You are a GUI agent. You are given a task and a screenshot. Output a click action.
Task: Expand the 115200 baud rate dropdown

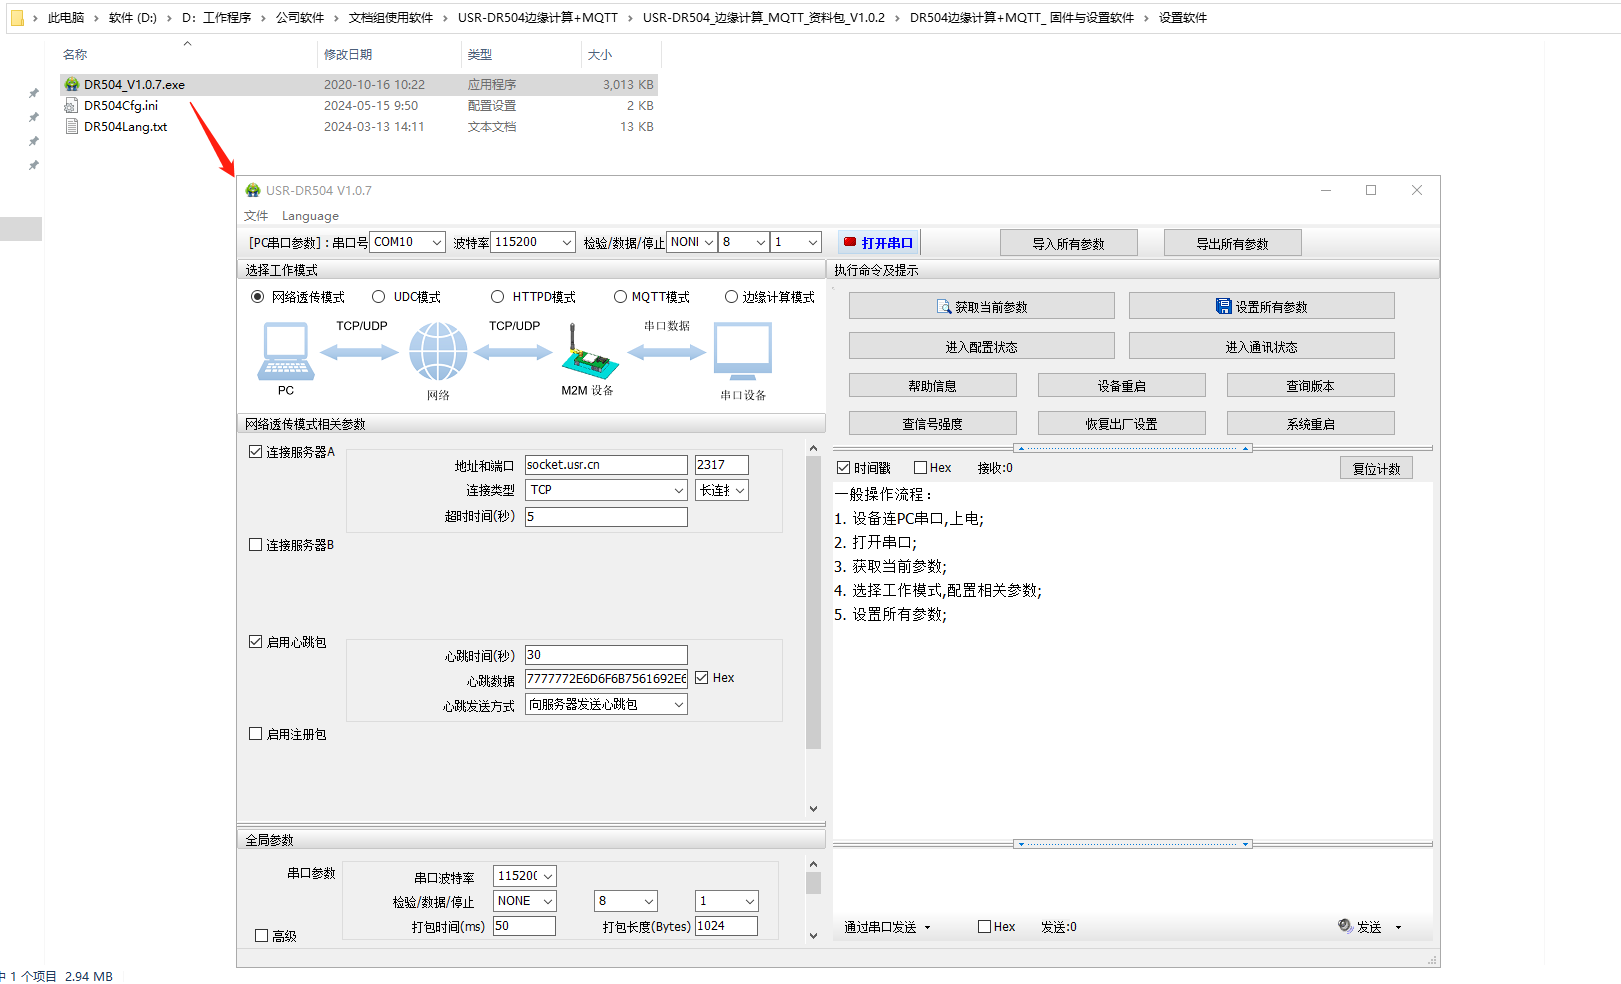coord(533,243)
